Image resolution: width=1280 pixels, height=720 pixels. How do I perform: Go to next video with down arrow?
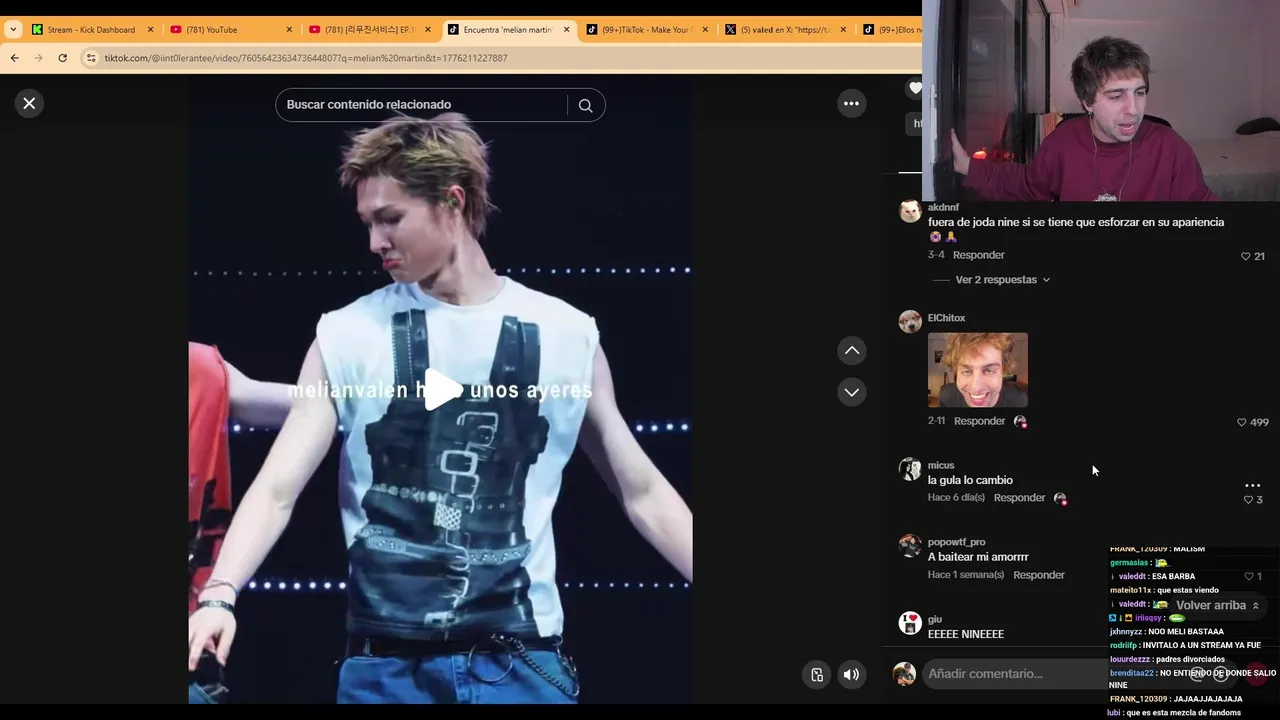(x=851, y=392)
